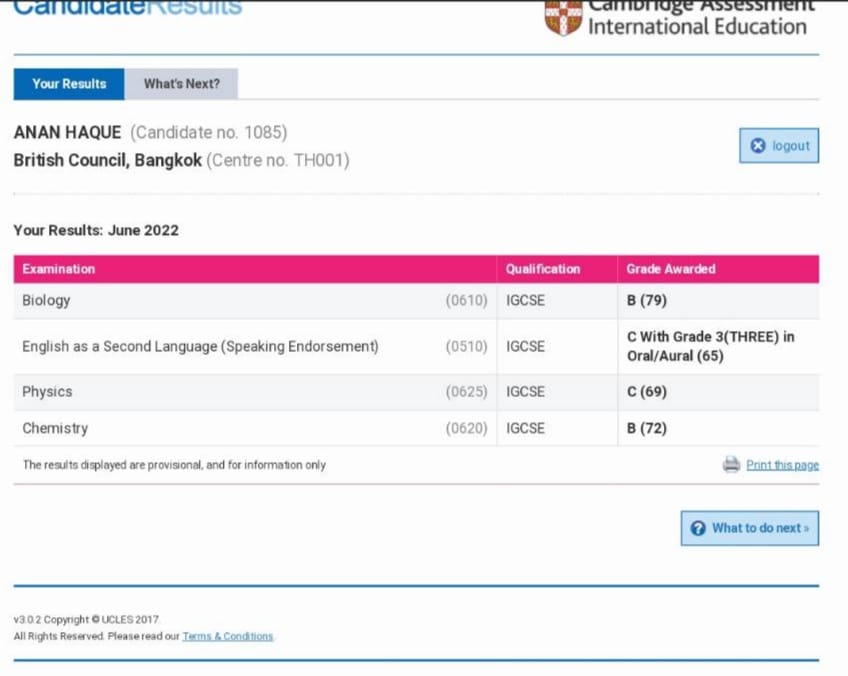Click the British Council, Bangkok centre name

pyautogui.click(x=108, y=161)
